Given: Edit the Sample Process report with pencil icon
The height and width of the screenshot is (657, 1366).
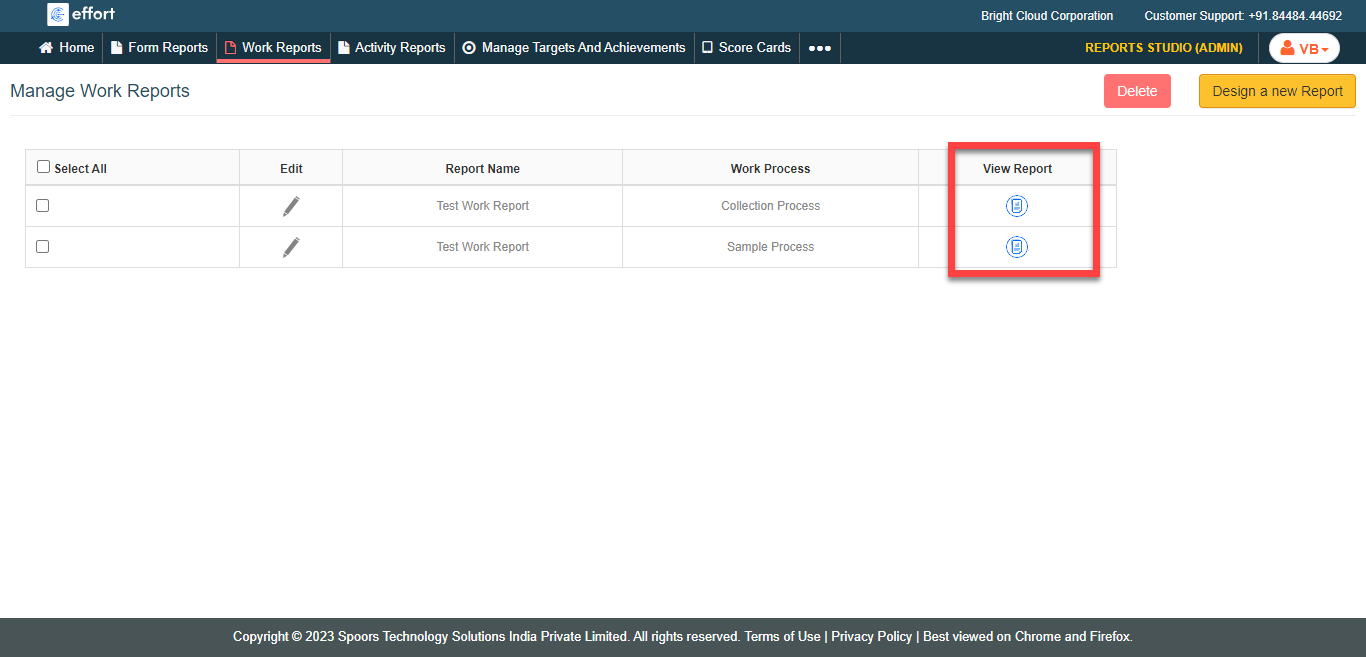Looking at the screenshot, I should (291, 247).
